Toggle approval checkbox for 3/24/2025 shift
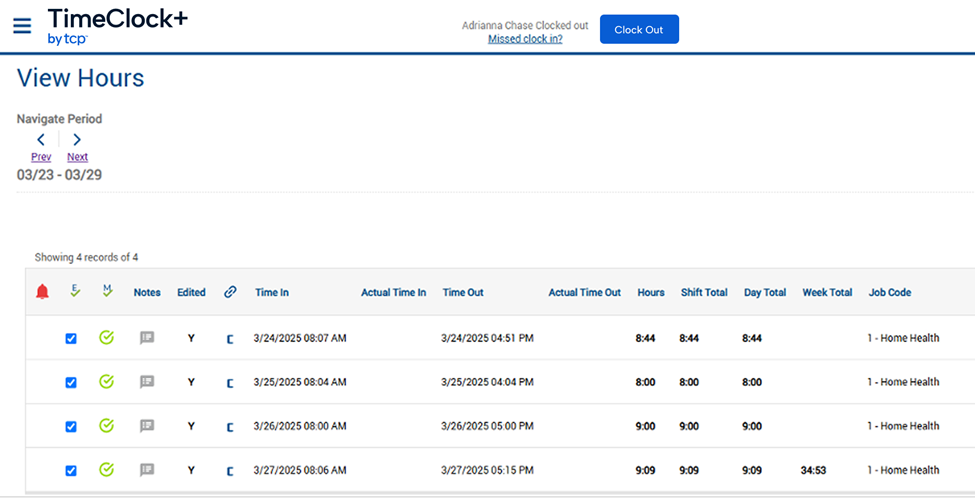 pyautogui.click(x=71, y=339)
